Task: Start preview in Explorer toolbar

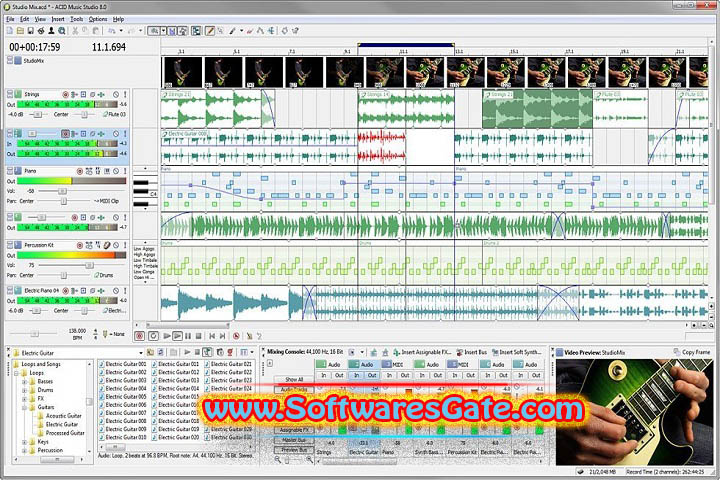Action: tap(187, 352)
